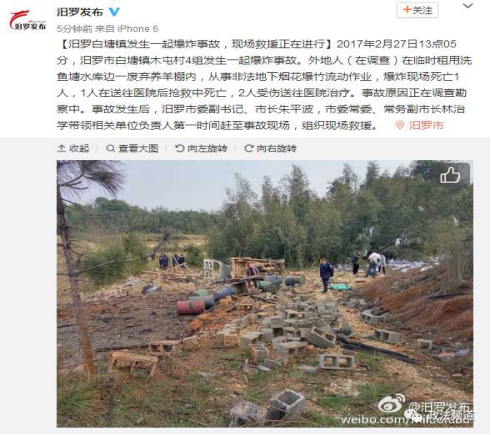Screen dimensions: 491x435
Task: Click the collapse up-arrow icon
Action: [x=61, y=148]
